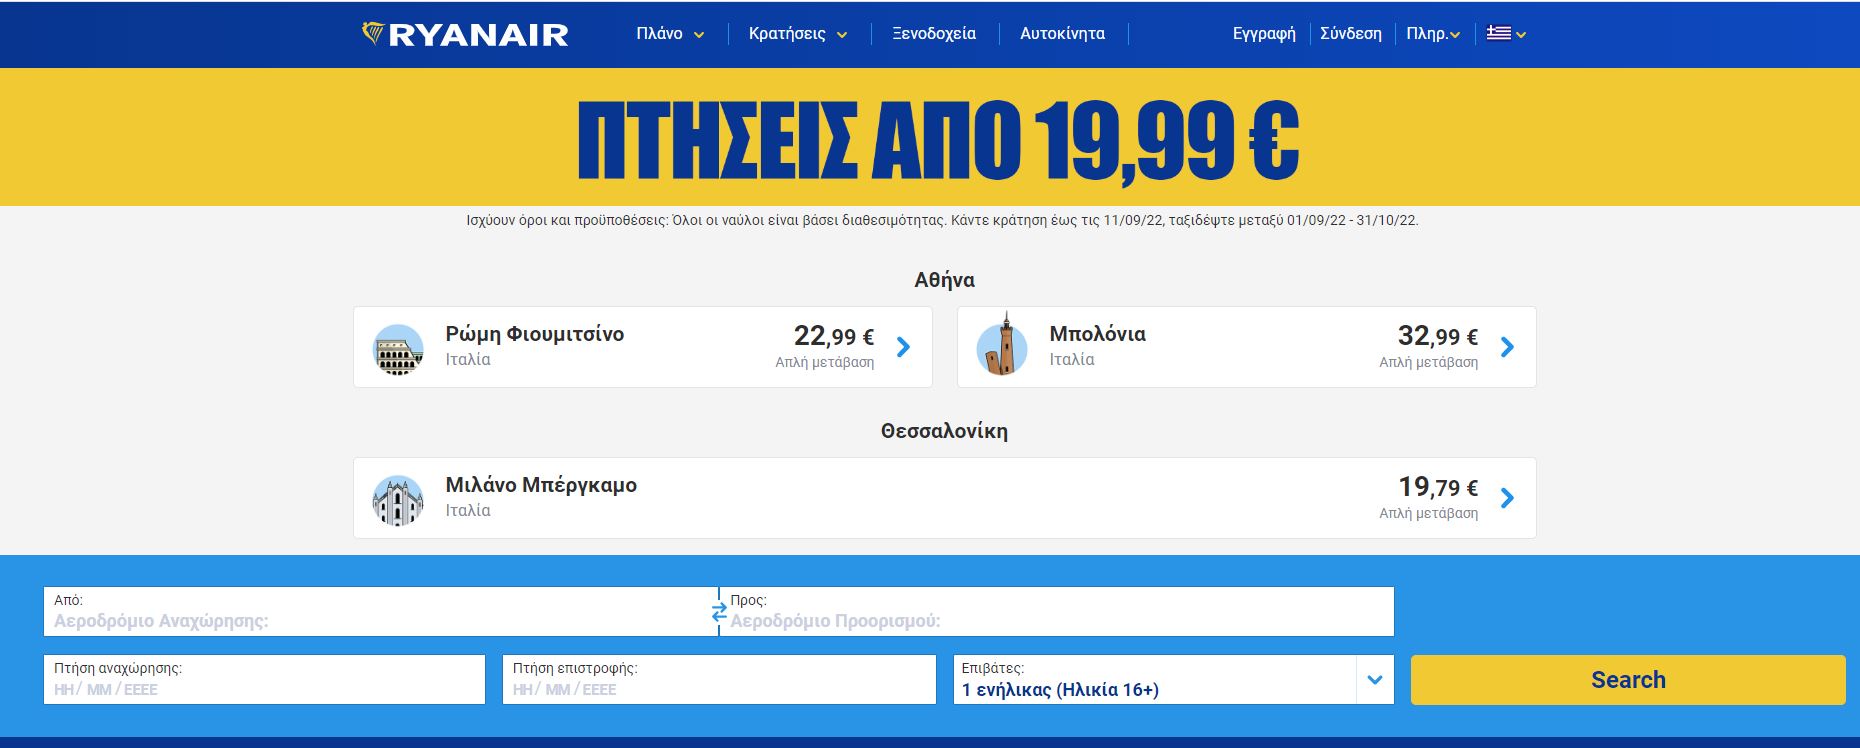Click the yellow Search button
This screenshot has height=748, width=1860.
[x=1628, y=680]
